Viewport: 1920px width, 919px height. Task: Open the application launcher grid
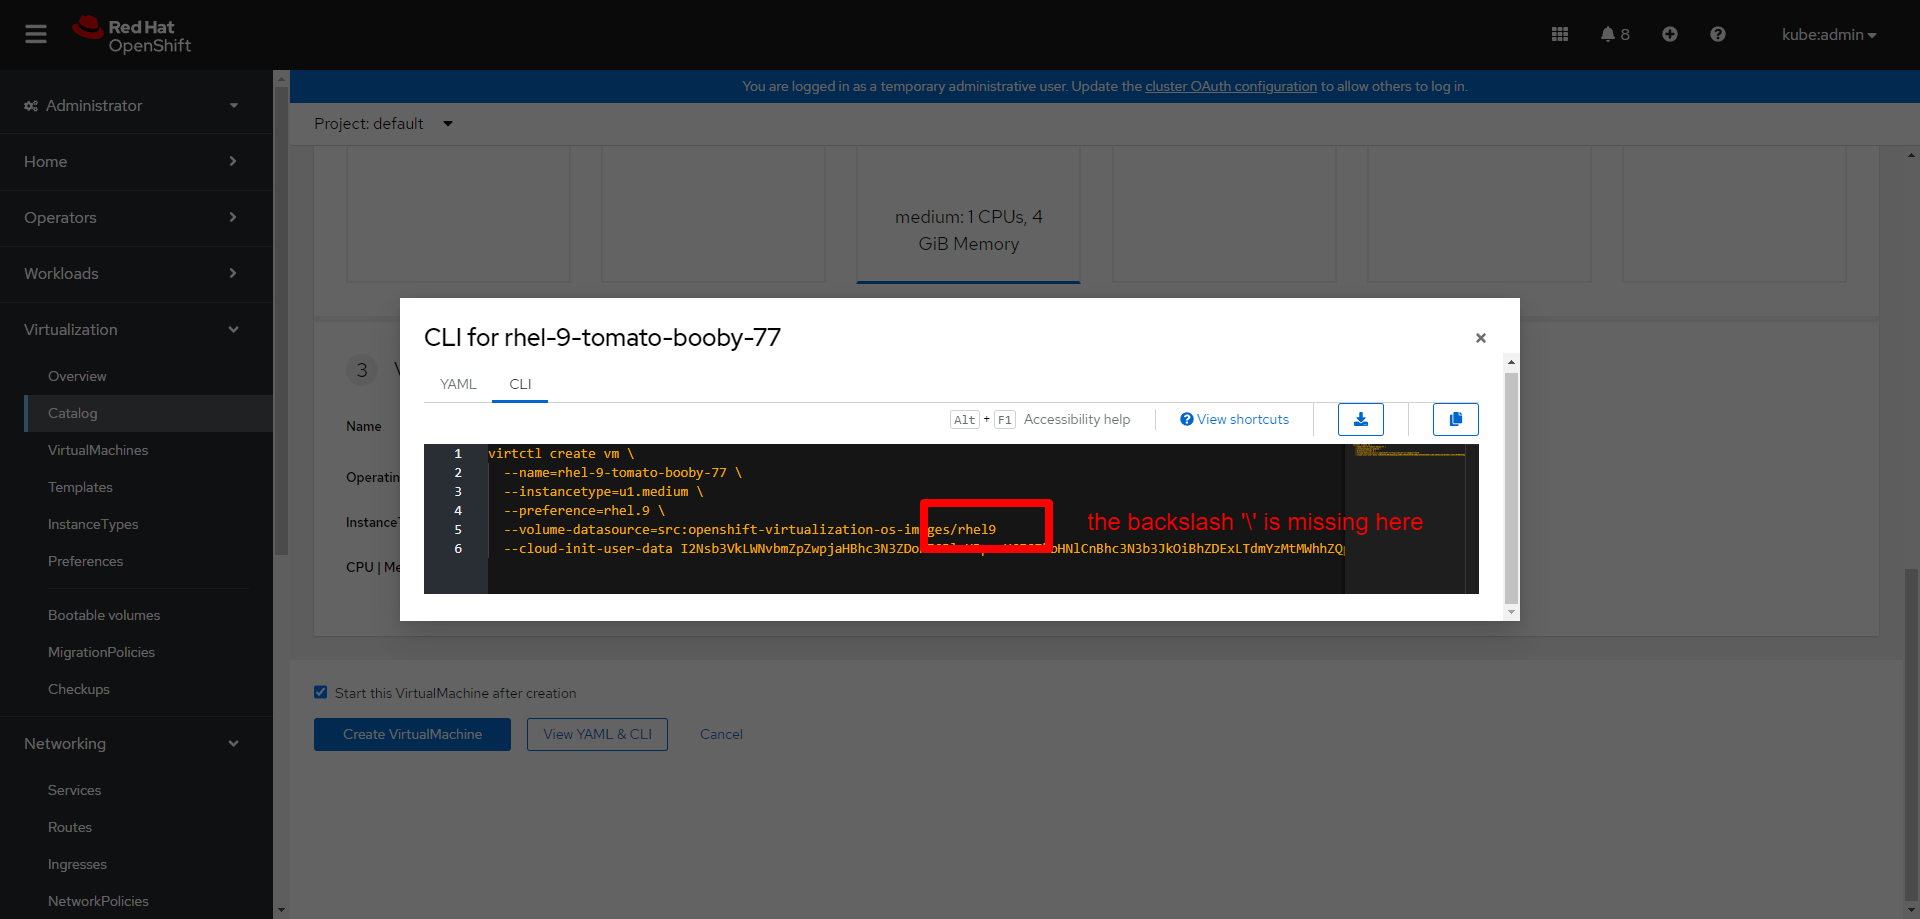click(1560, 34)
